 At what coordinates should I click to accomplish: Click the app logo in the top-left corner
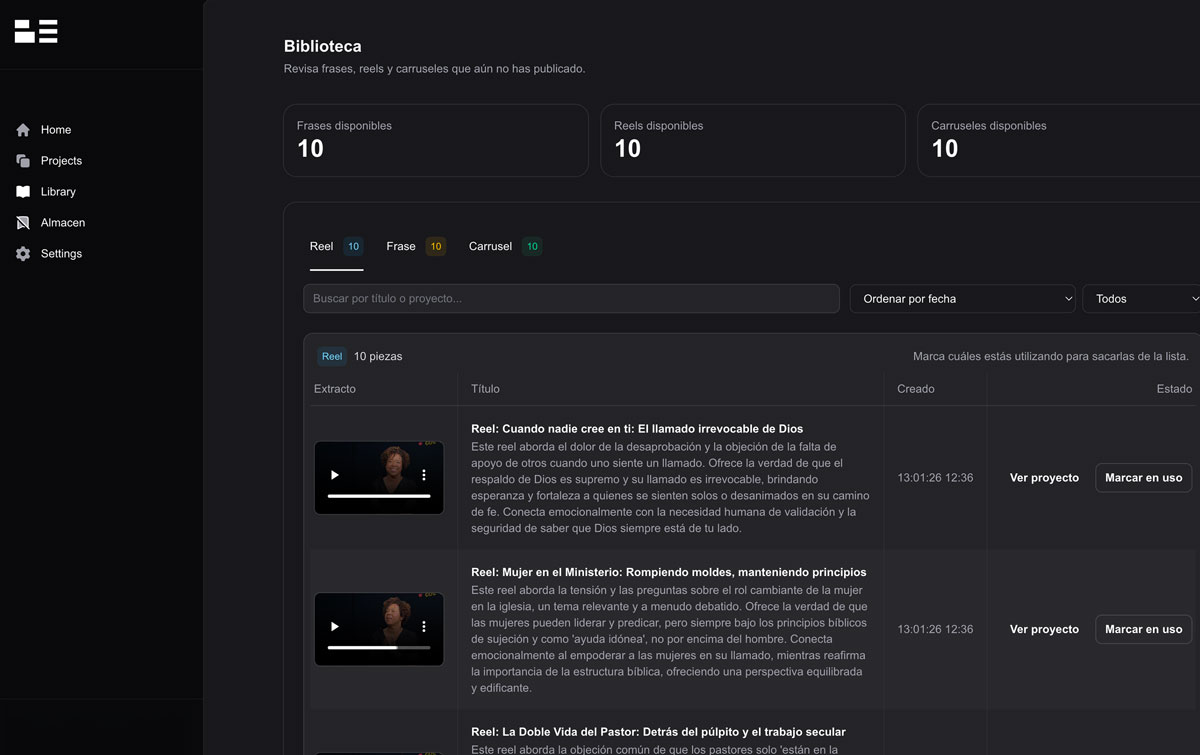pos(36,31)
